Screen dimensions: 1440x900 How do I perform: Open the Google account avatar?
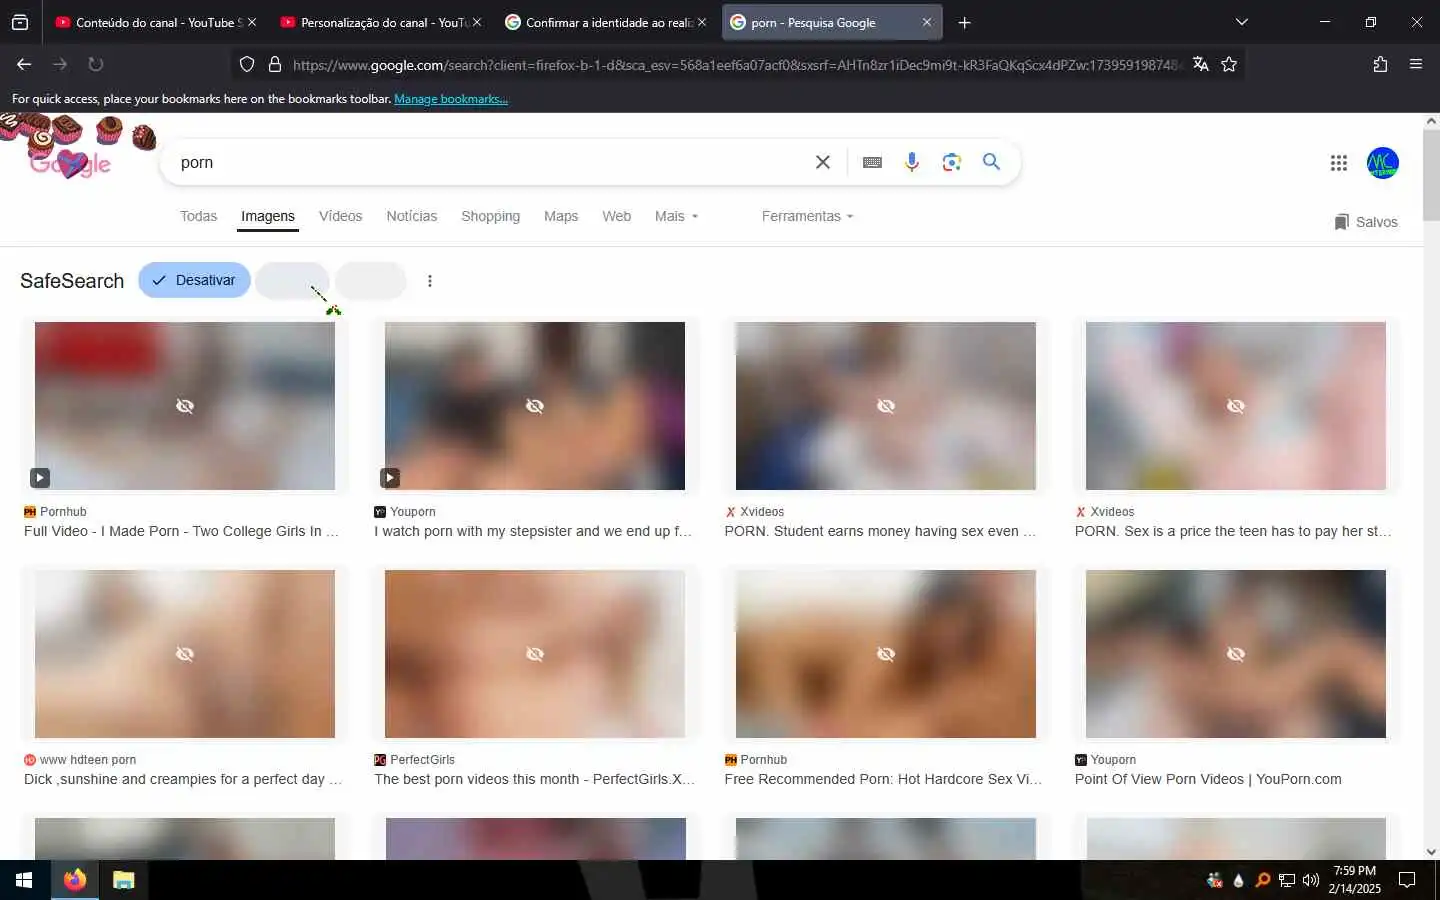(1383, 163)
